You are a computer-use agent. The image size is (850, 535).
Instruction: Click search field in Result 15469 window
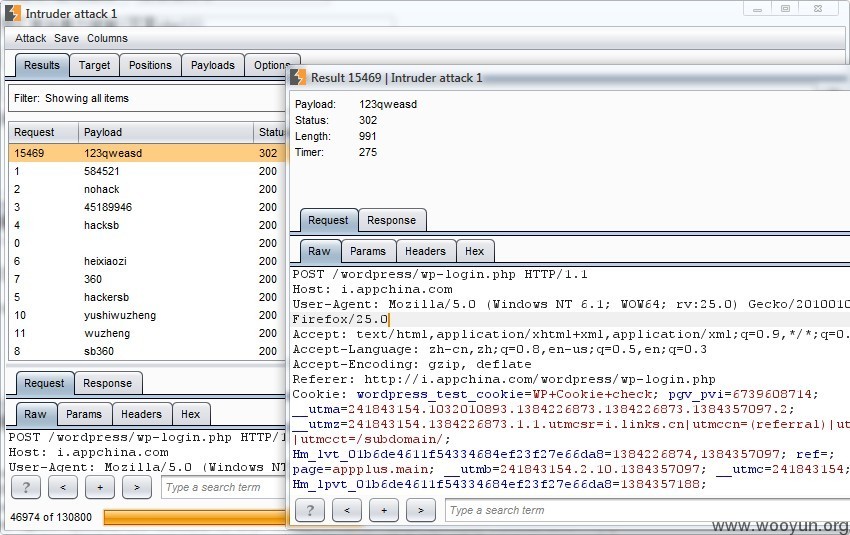point(647,510)
